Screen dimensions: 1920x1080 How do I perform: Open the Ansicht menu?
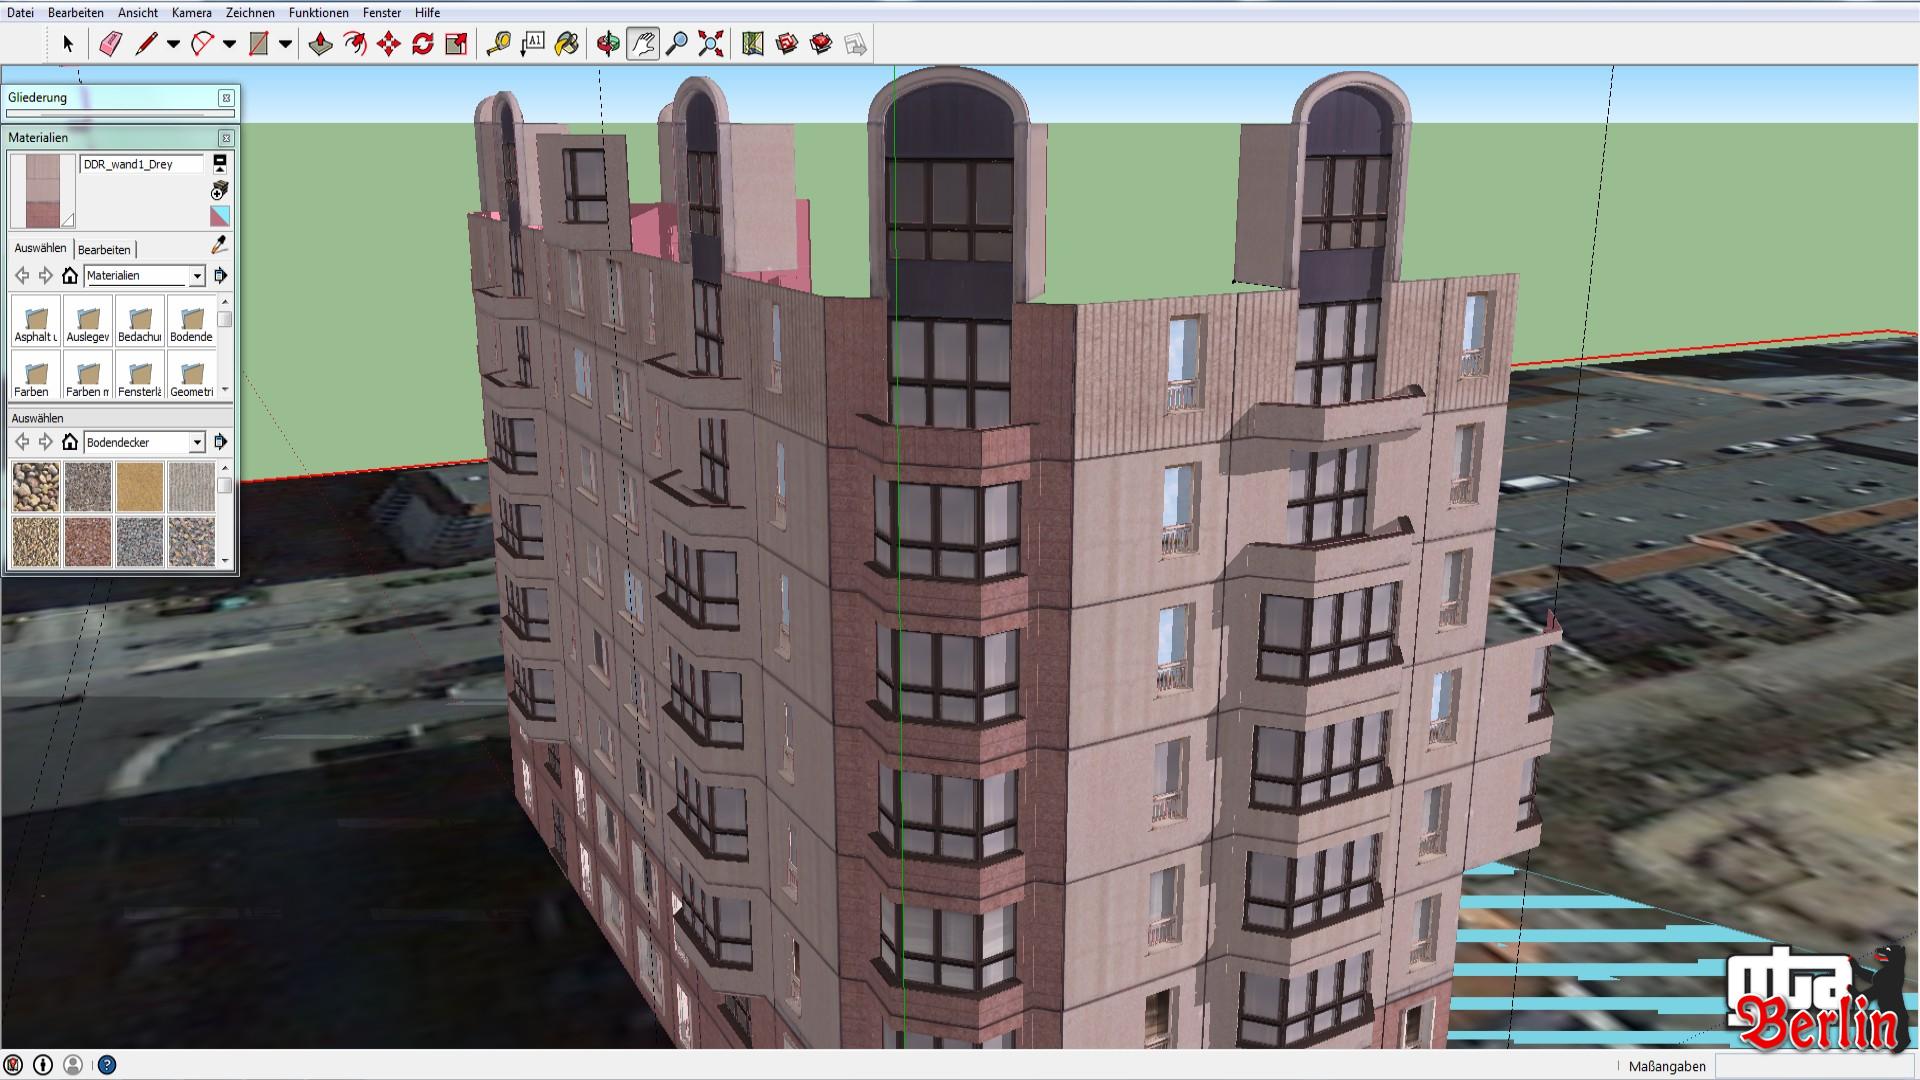click(x=138, y=13)
